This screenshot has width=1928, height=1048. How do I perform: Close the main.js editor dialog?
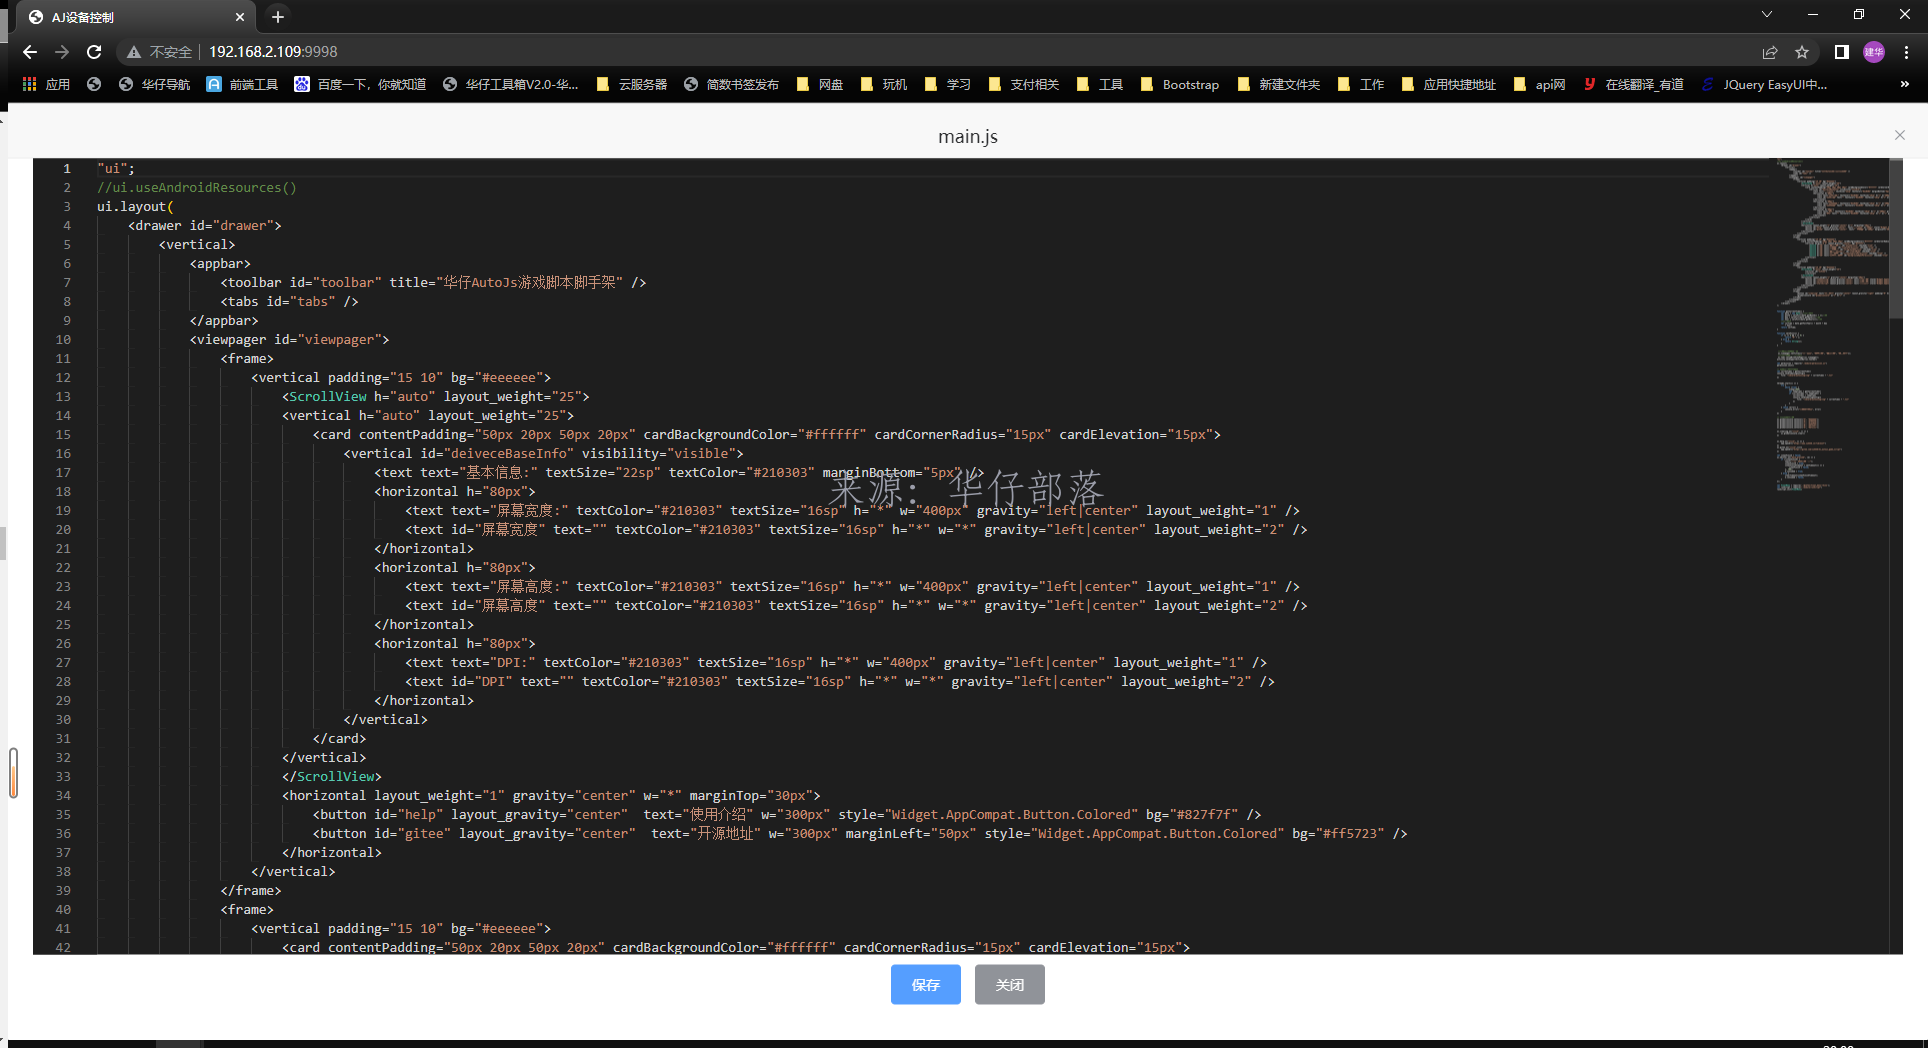[1899, 135]
